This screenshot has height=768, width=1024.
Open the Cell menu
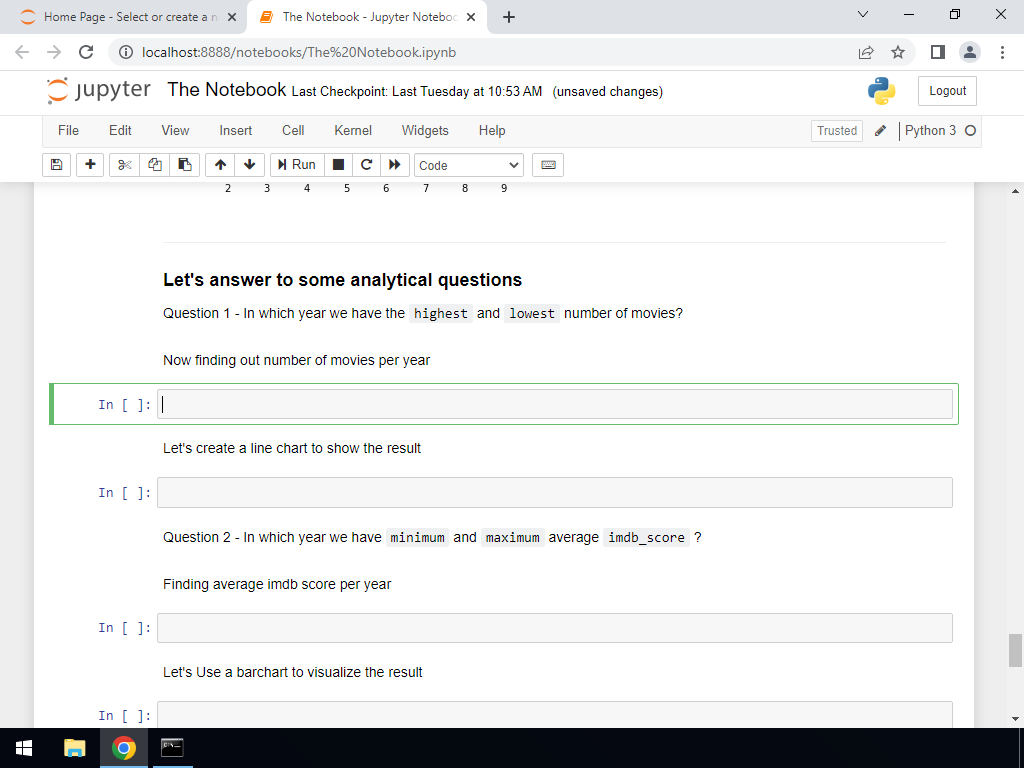pyautogui.click(x=293, y=131)
